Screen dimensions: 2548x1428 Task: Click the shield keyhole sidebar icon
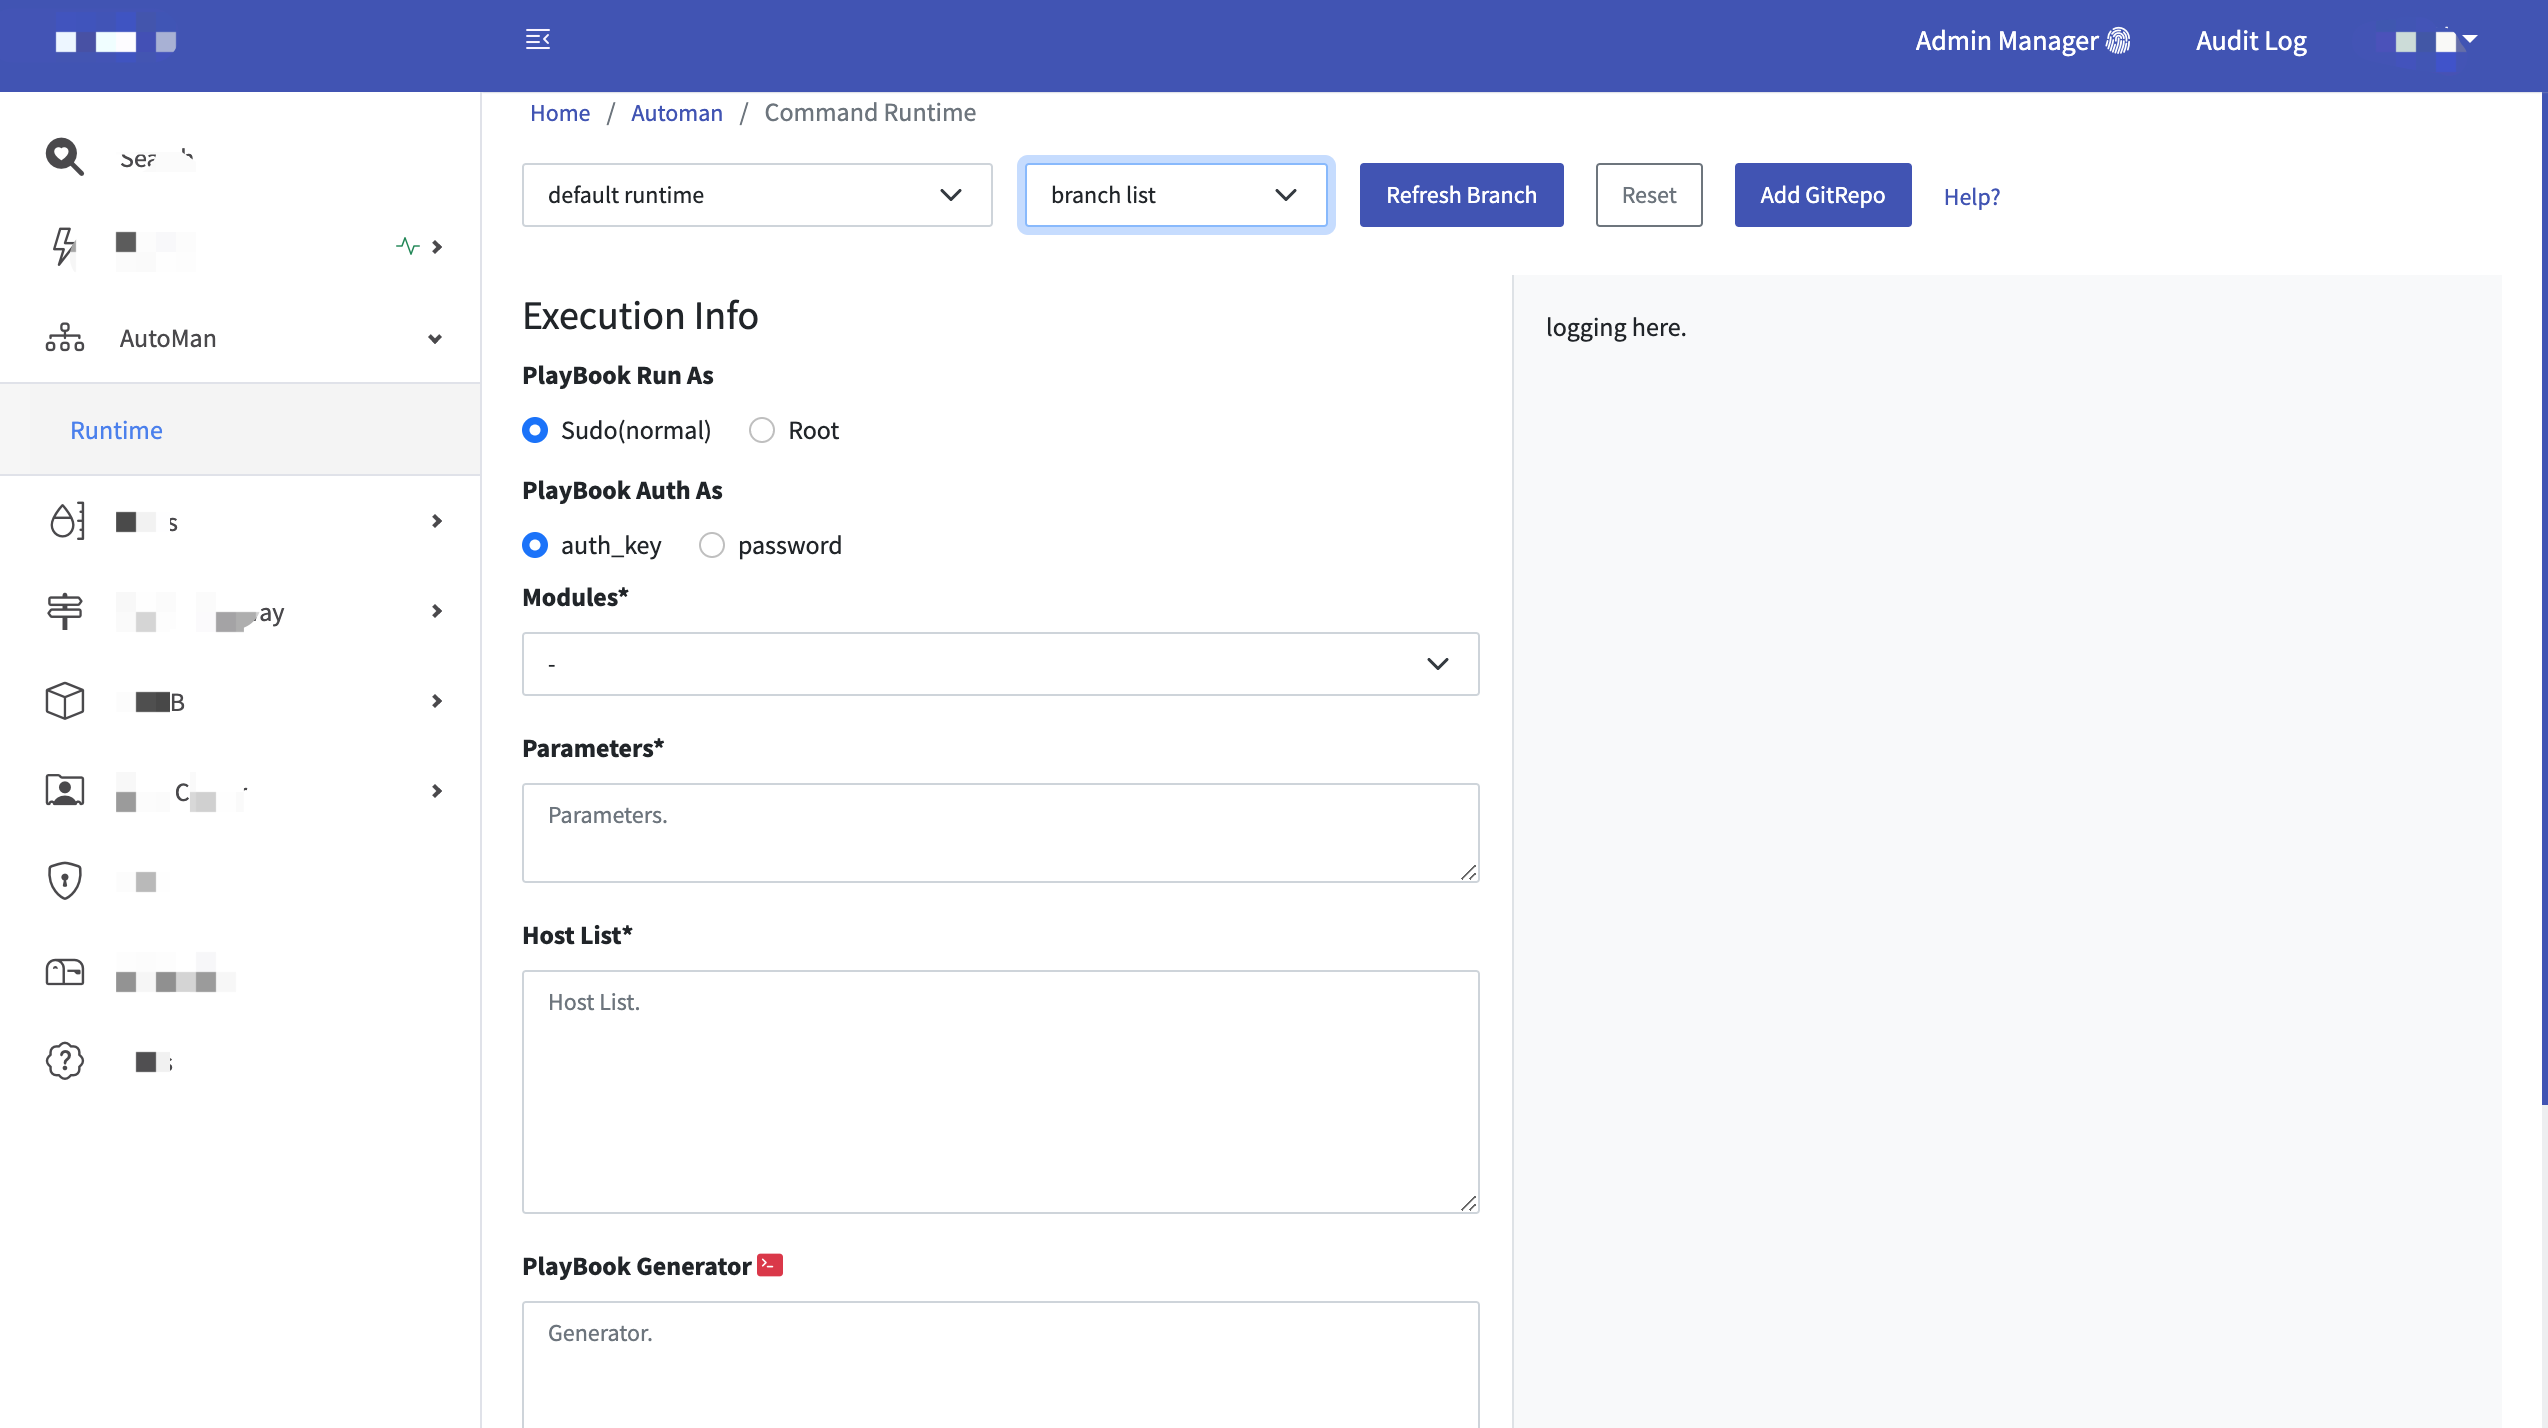coord(65,880)
